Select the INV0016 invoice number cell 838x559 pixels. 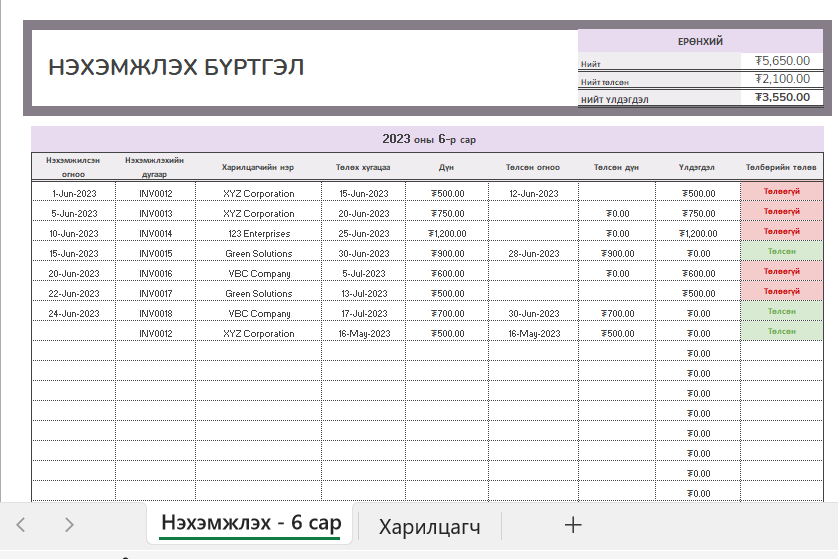[x=155, y=273]
